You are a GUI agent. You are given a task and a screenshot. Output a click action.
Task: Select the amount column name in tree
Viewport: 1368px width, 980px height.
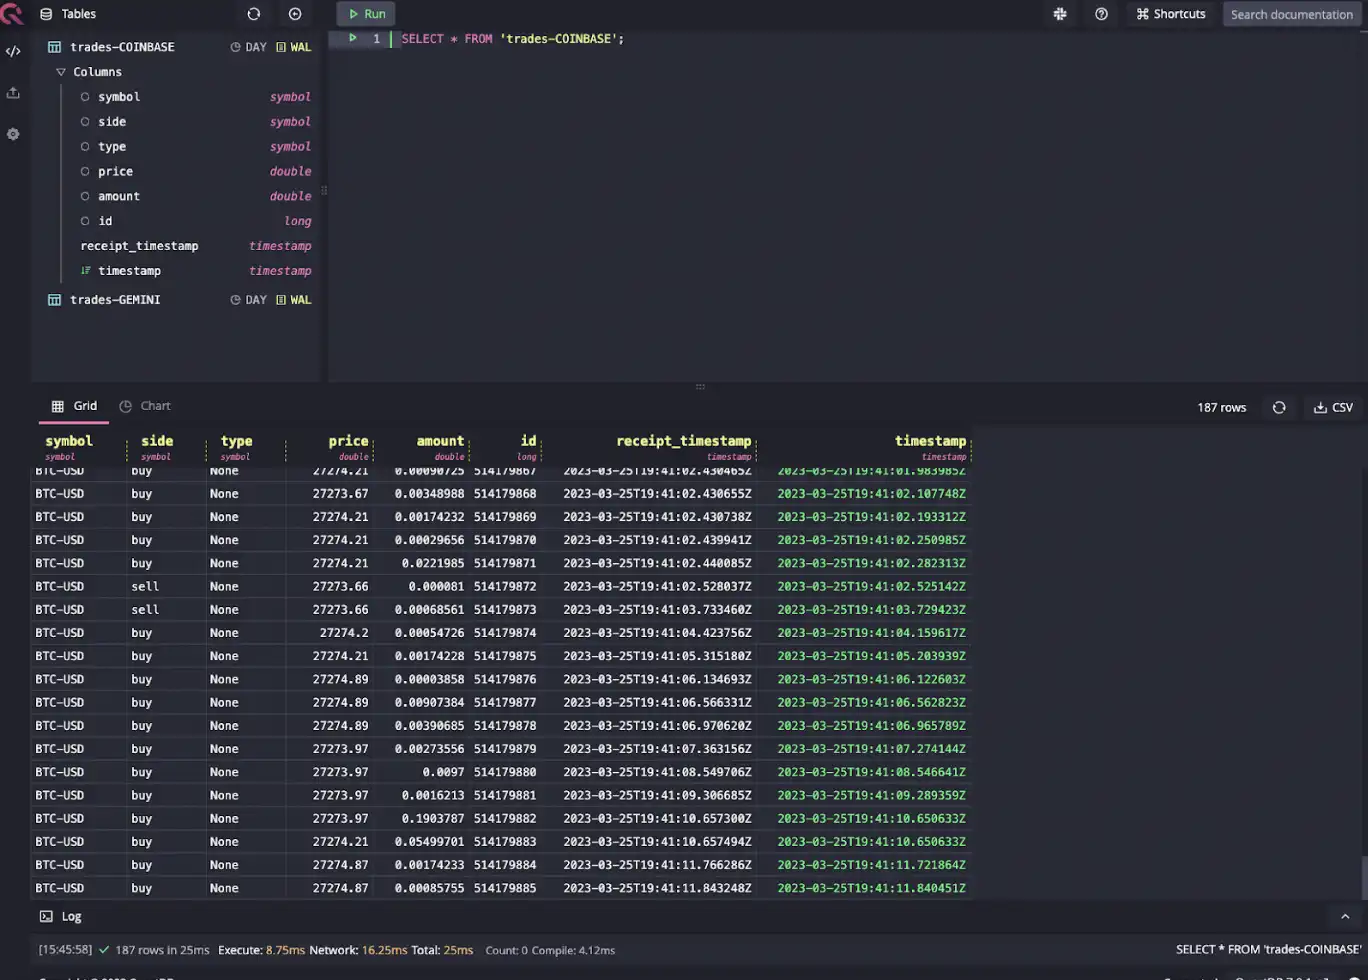pyautogui.click(x=119, y=197)
